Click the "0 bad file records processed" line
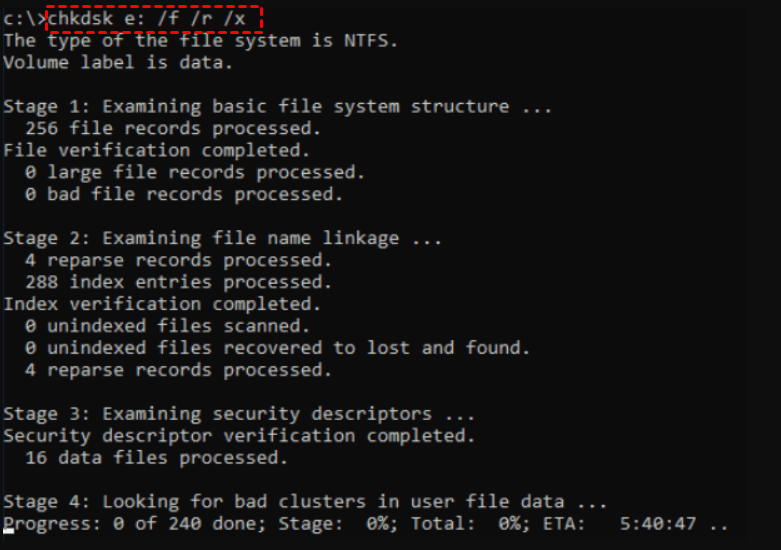 184,194
